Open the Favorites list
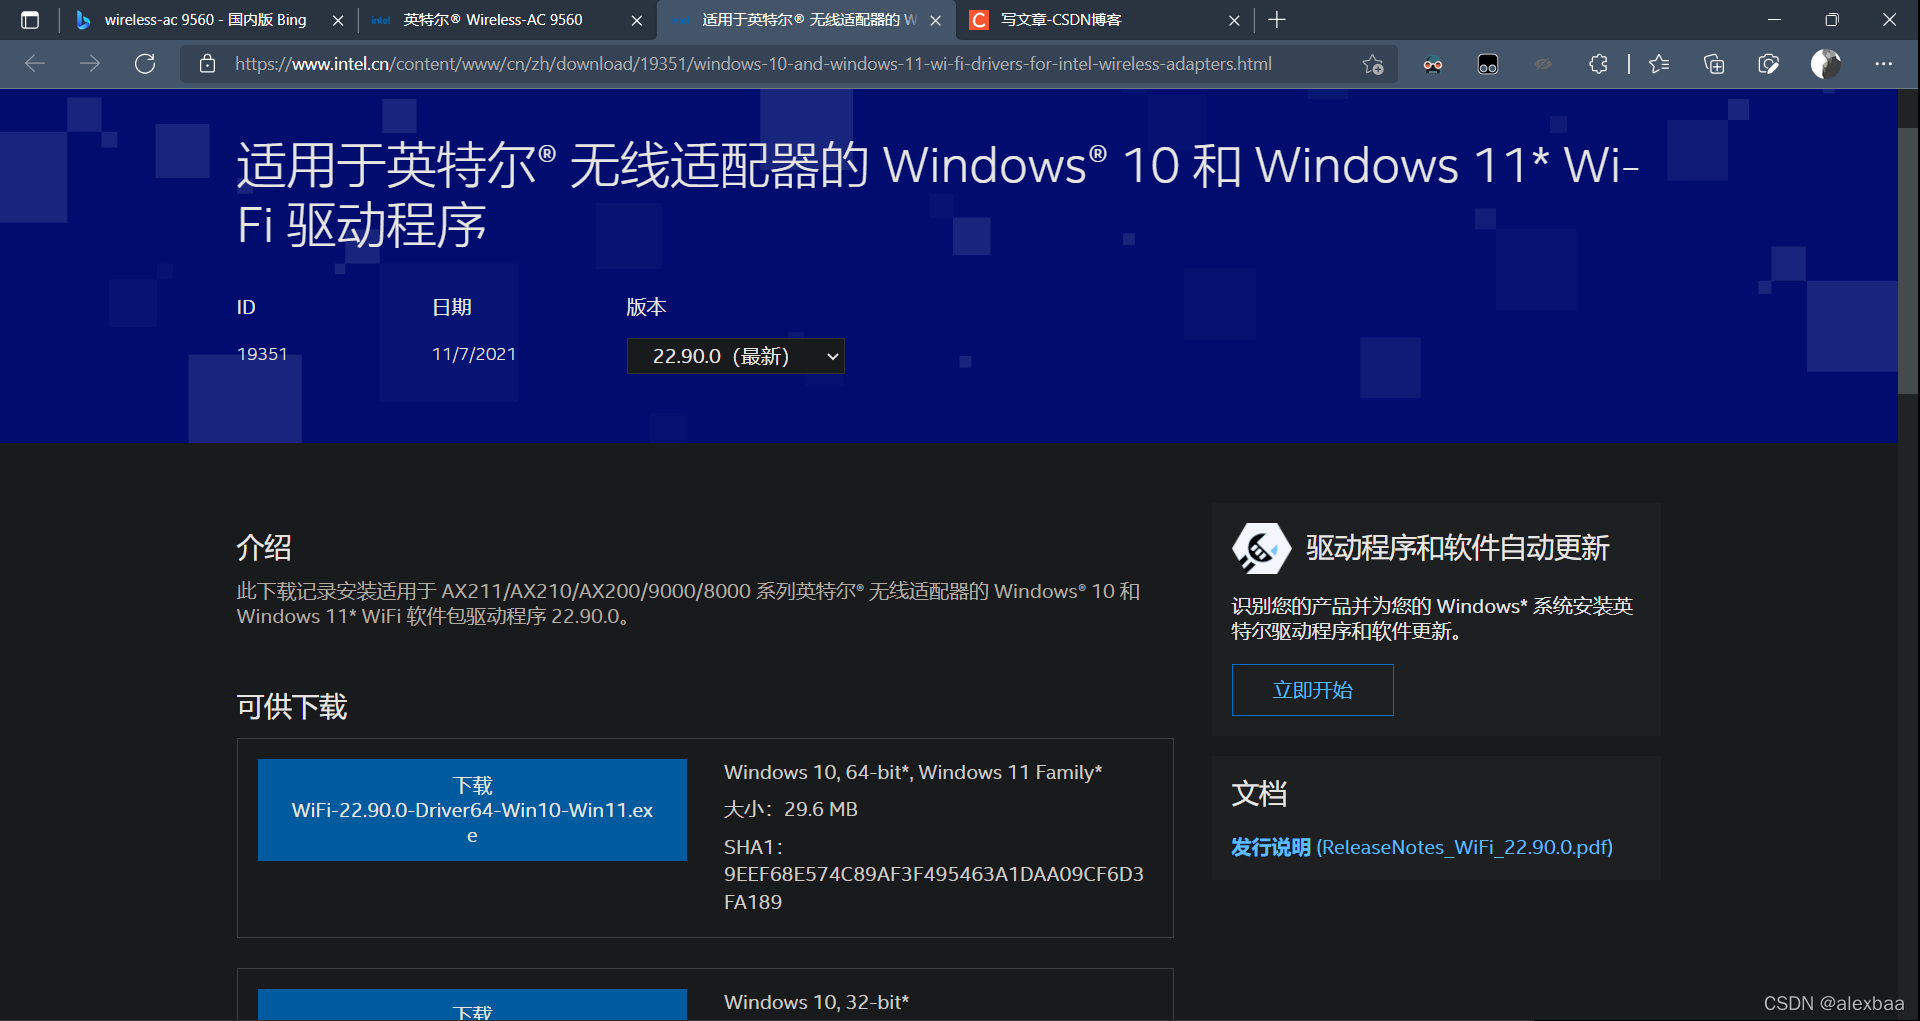 (1659, 64)
